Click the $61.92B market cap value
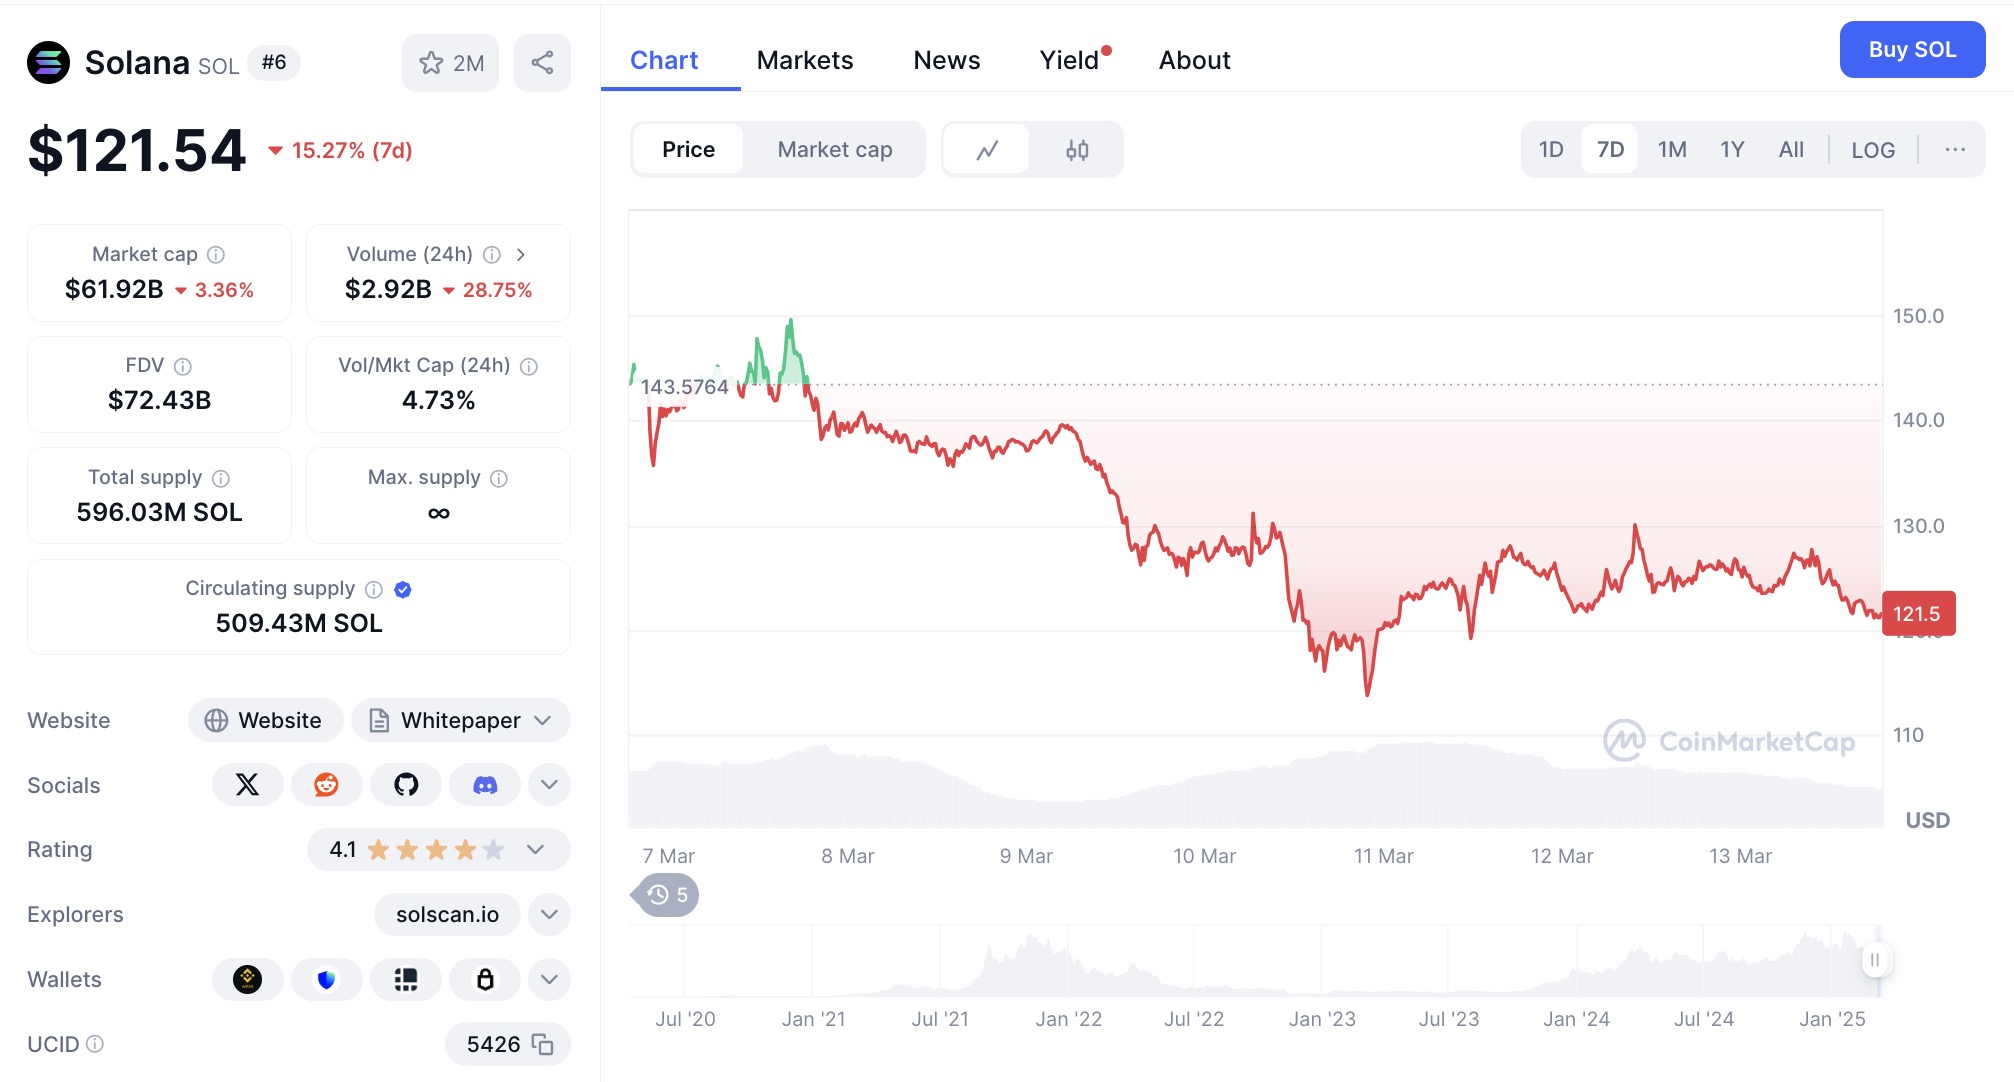 click(114, 290)
